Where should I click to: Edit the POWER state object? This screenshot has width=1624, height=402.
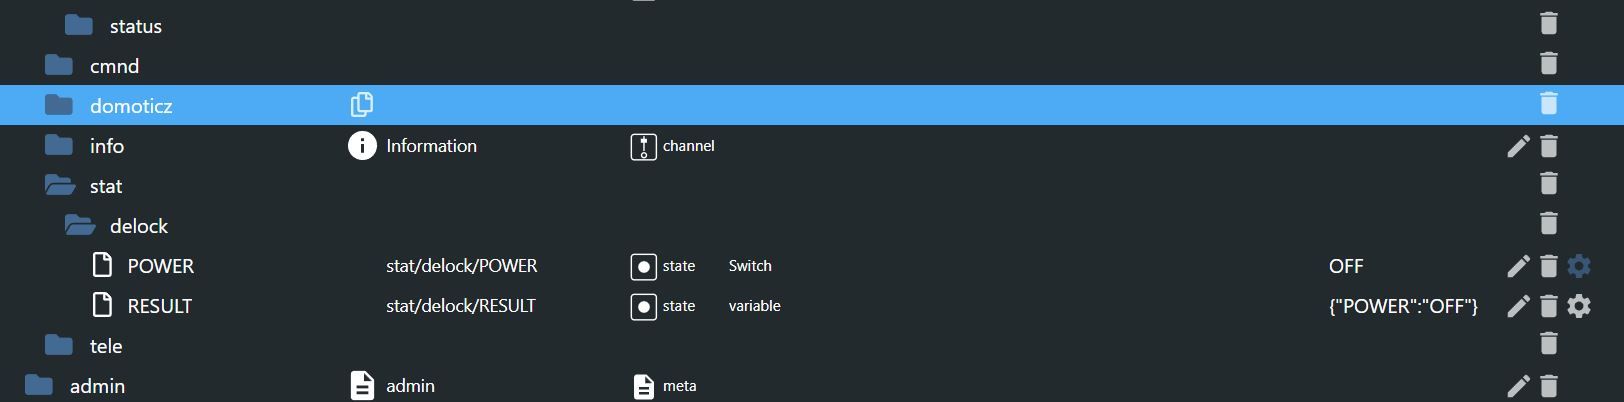point(1518,266)
